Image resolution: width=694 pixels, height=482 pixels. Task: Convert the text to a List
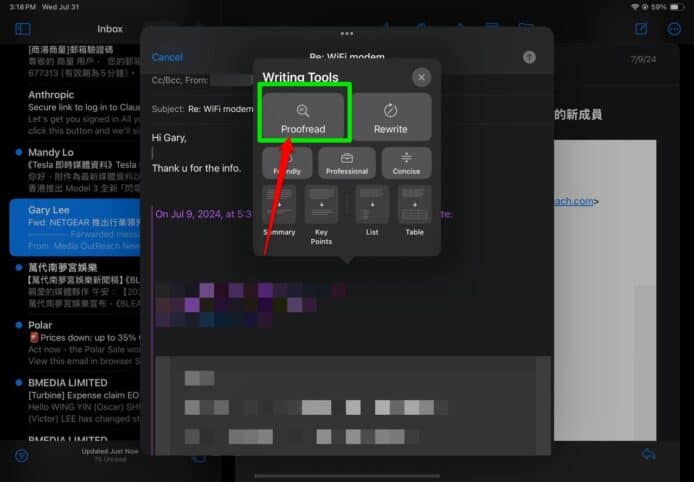coord(372,210)
